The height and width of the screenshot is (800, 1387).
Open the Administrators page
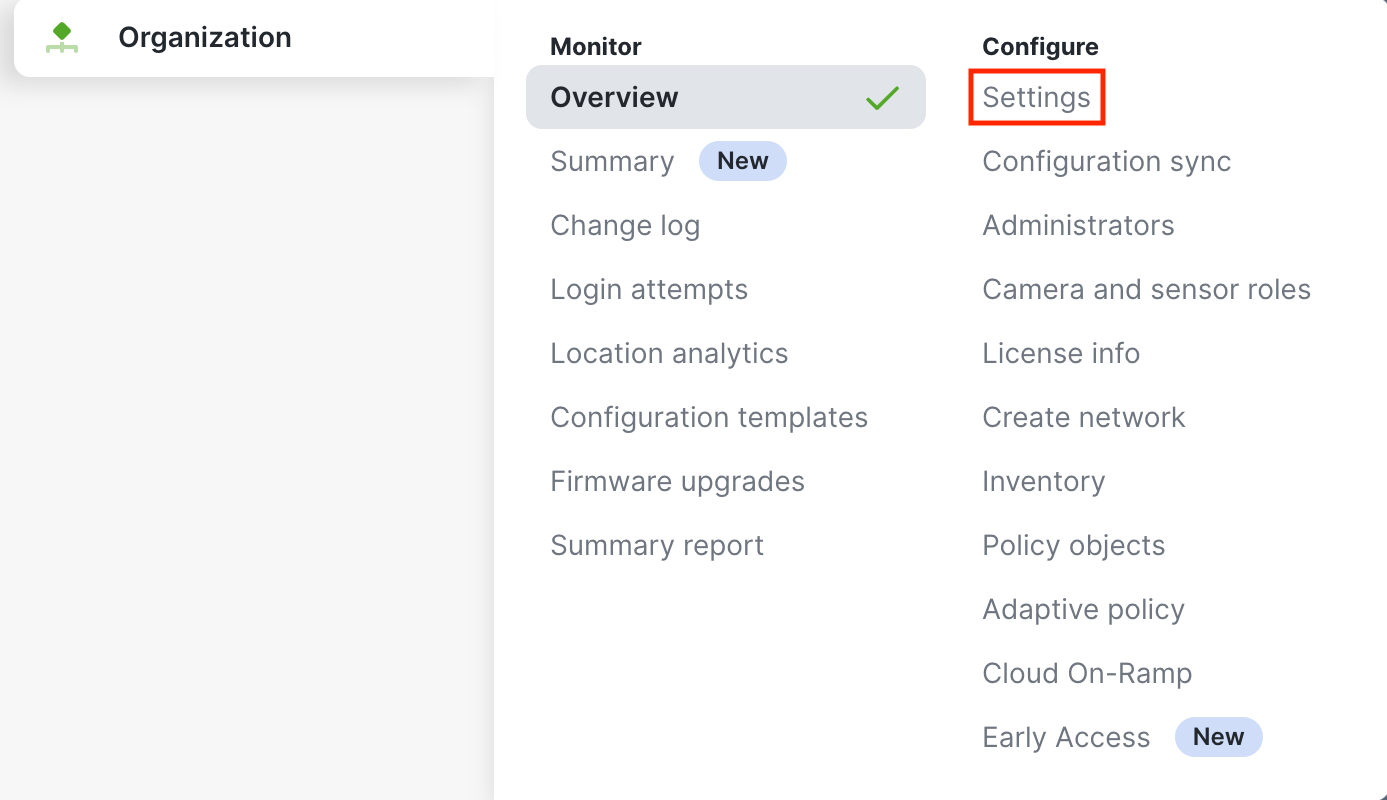[x=1078, y=226]
